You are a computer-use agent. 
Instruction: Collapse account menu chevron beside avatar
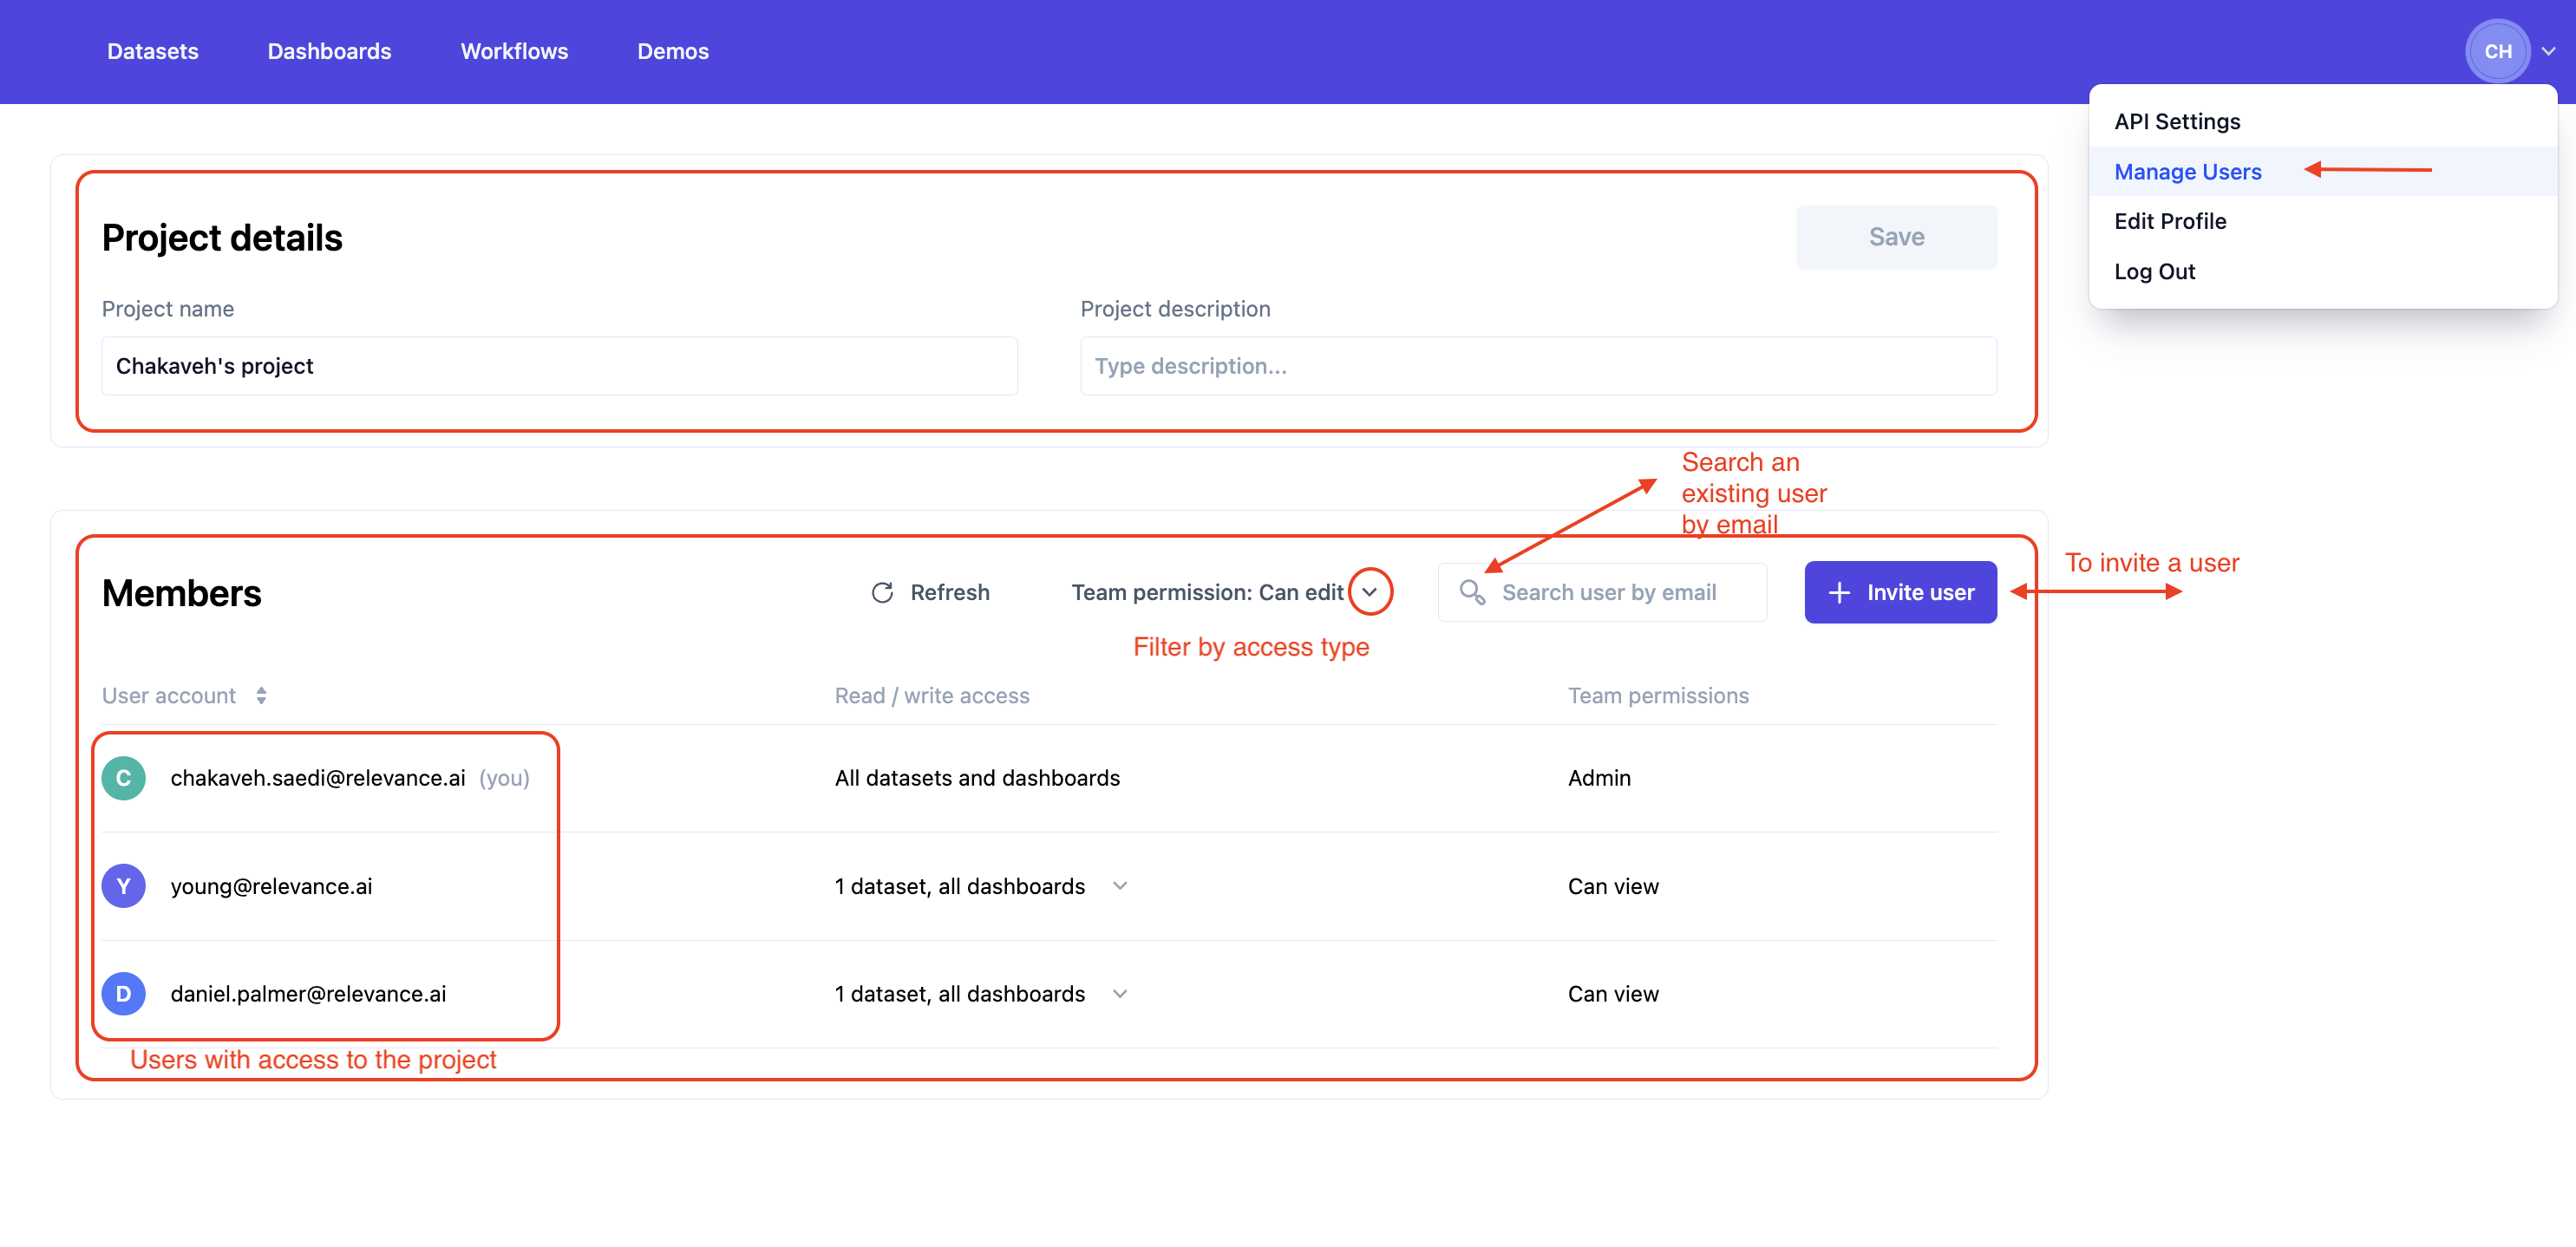coord(2549,52)
